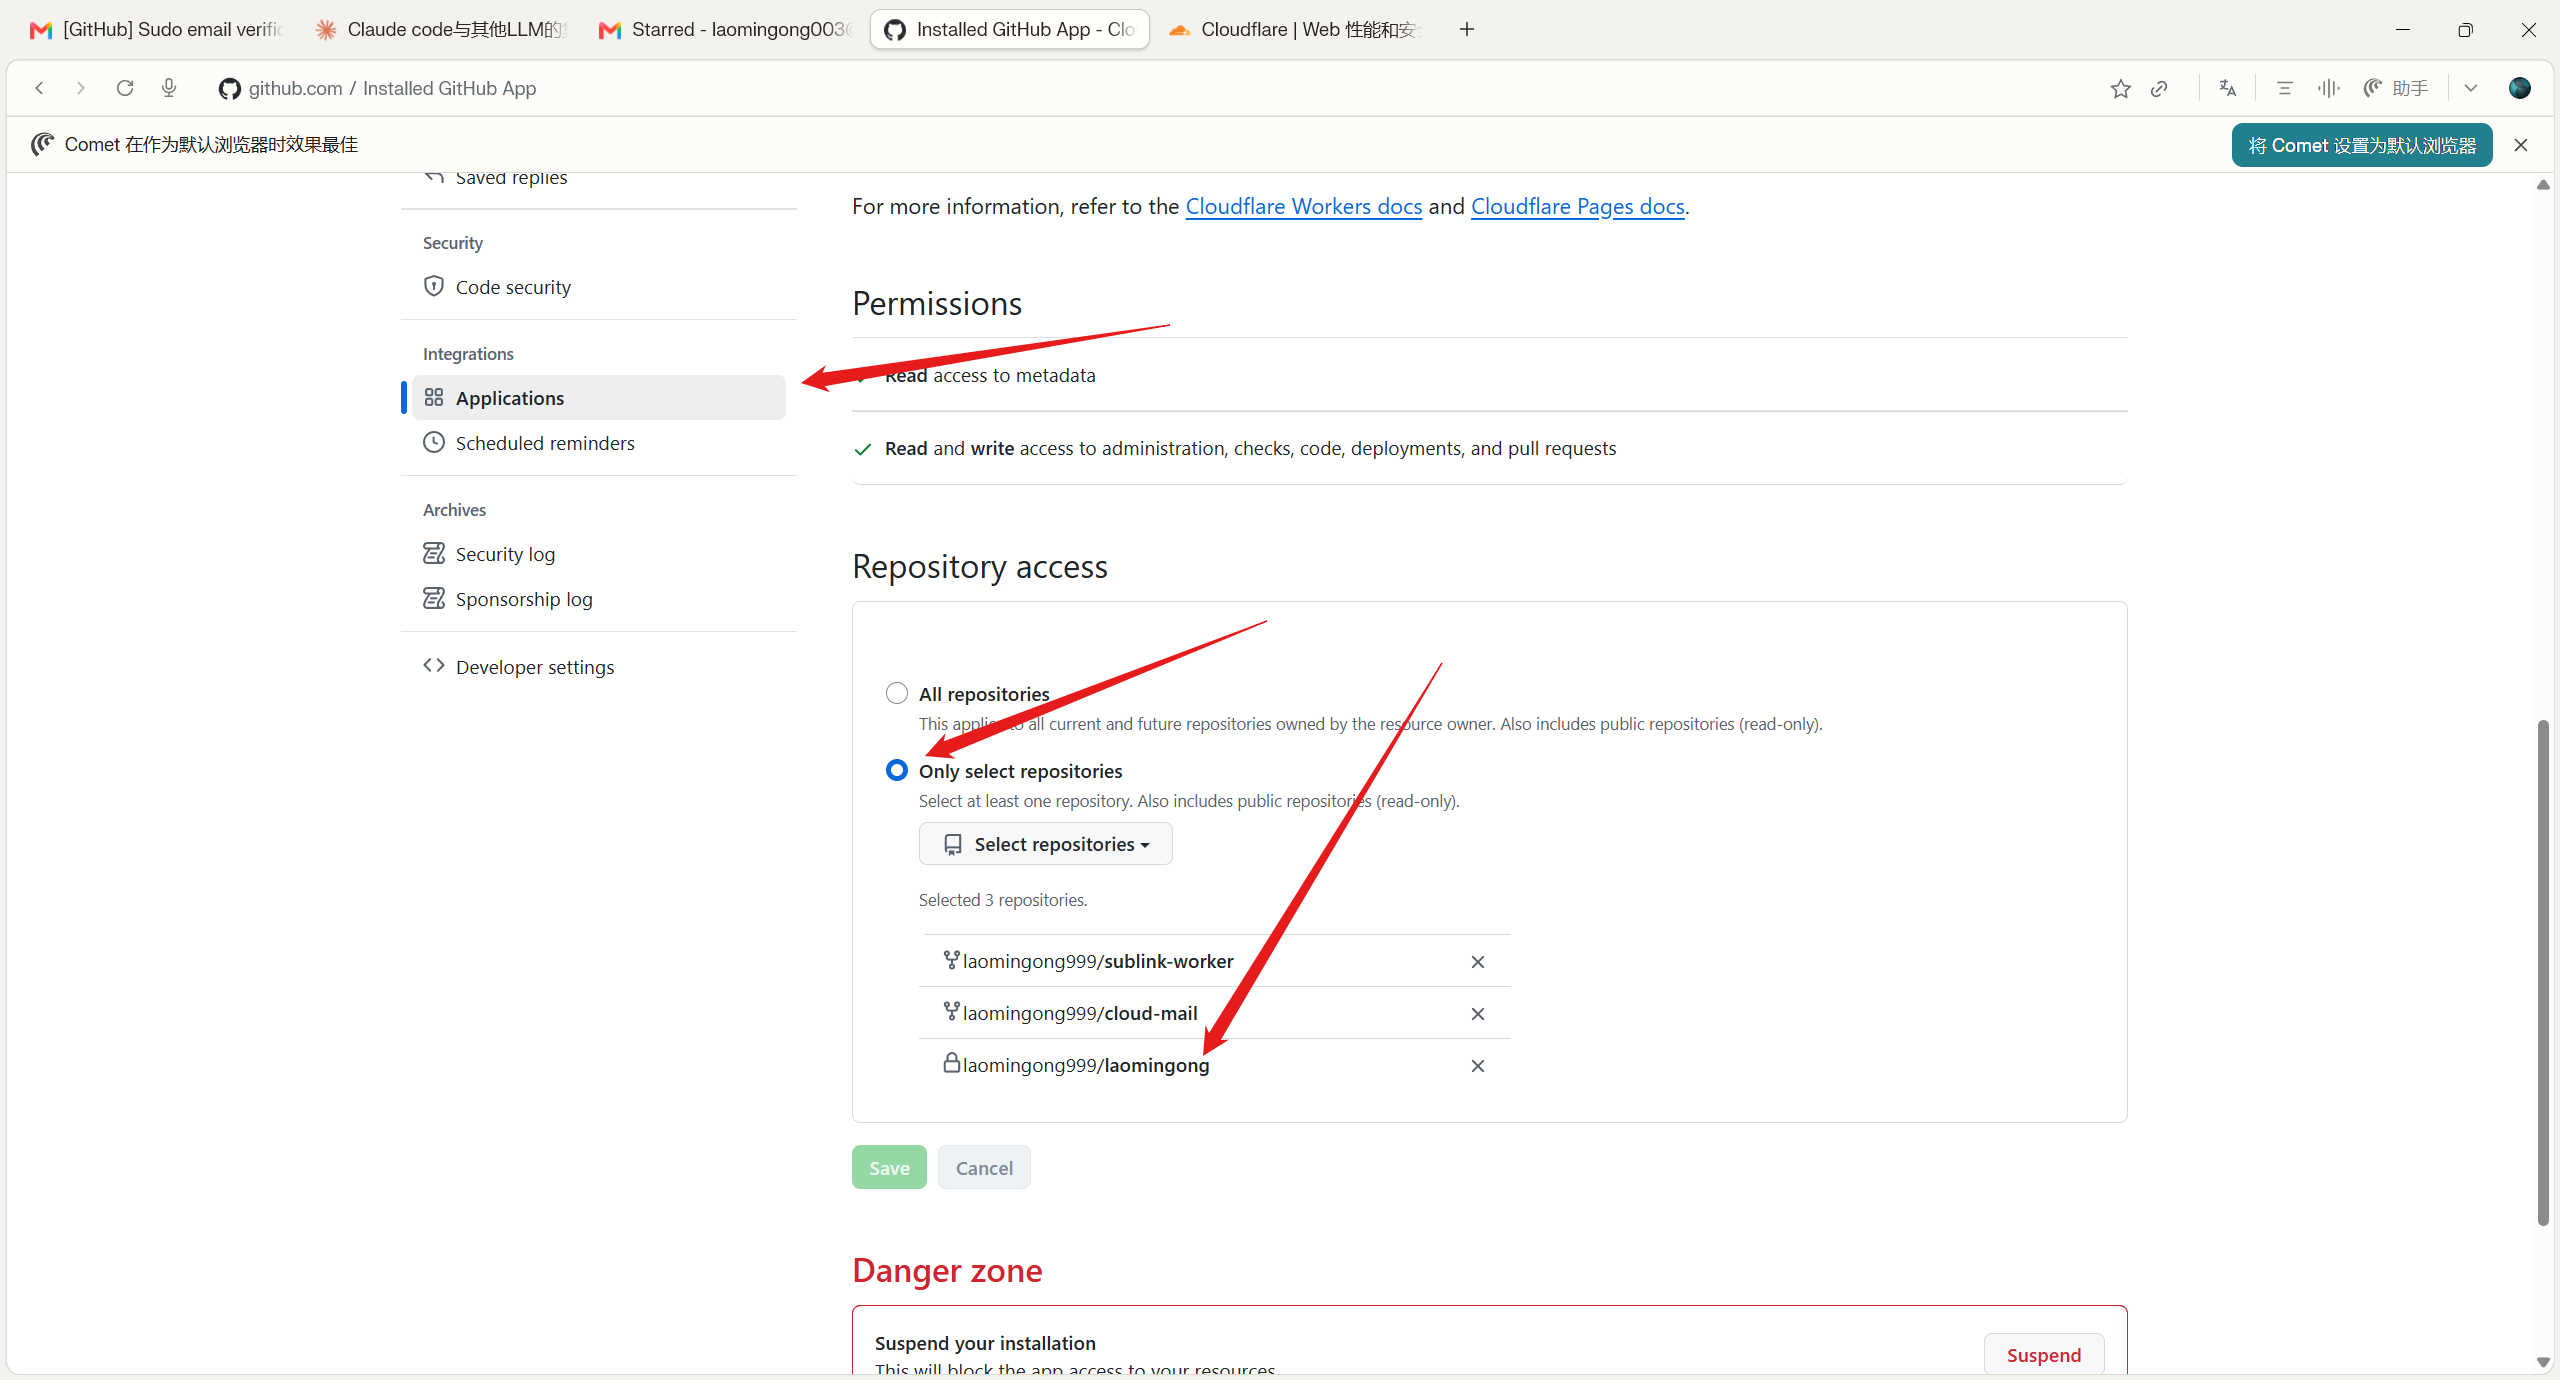The width and height of the screenshot is (2560, 1380).
Task: Click the page vertical scrollbar thumb
Action: [x=2543, y=972]
